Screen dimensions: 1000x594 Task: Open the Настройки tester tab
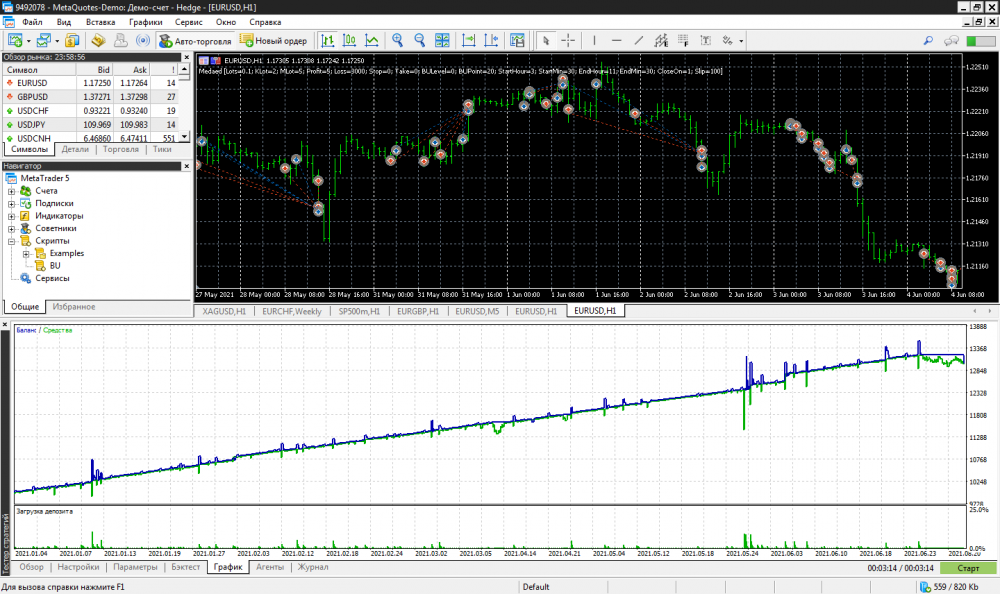(x=78, y=567)
